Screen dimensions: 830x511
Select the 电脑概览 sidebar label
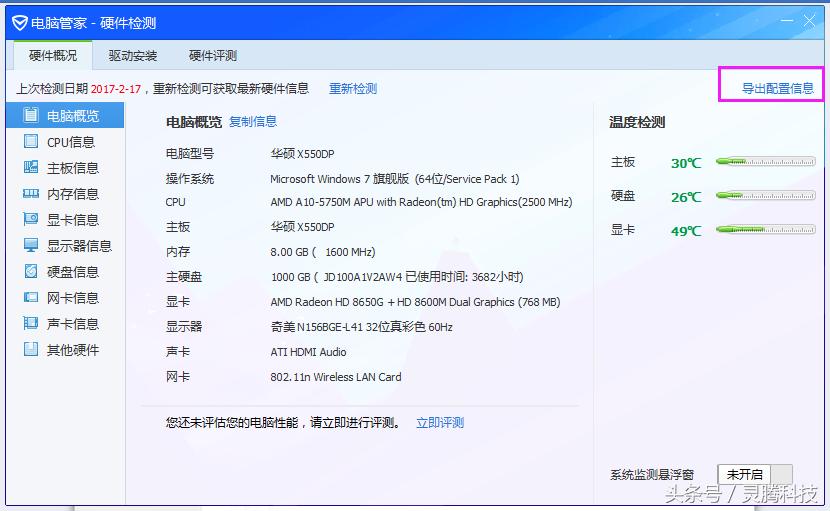(x=73, y=116)
